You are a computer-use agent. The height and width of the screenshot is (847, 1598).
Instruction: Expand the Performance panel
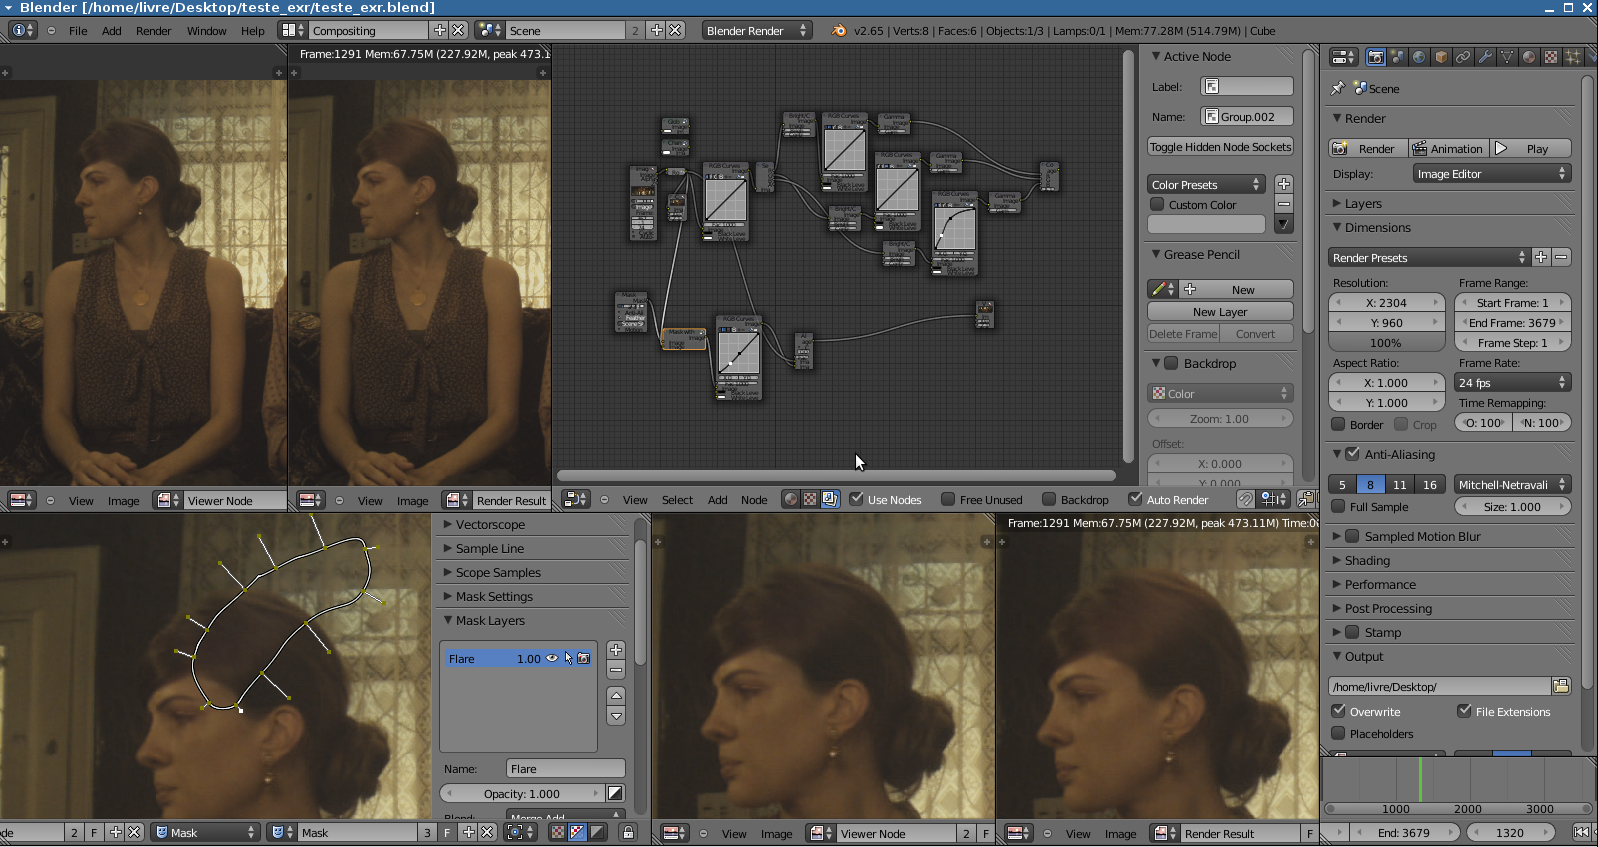tap(1380, 584)
